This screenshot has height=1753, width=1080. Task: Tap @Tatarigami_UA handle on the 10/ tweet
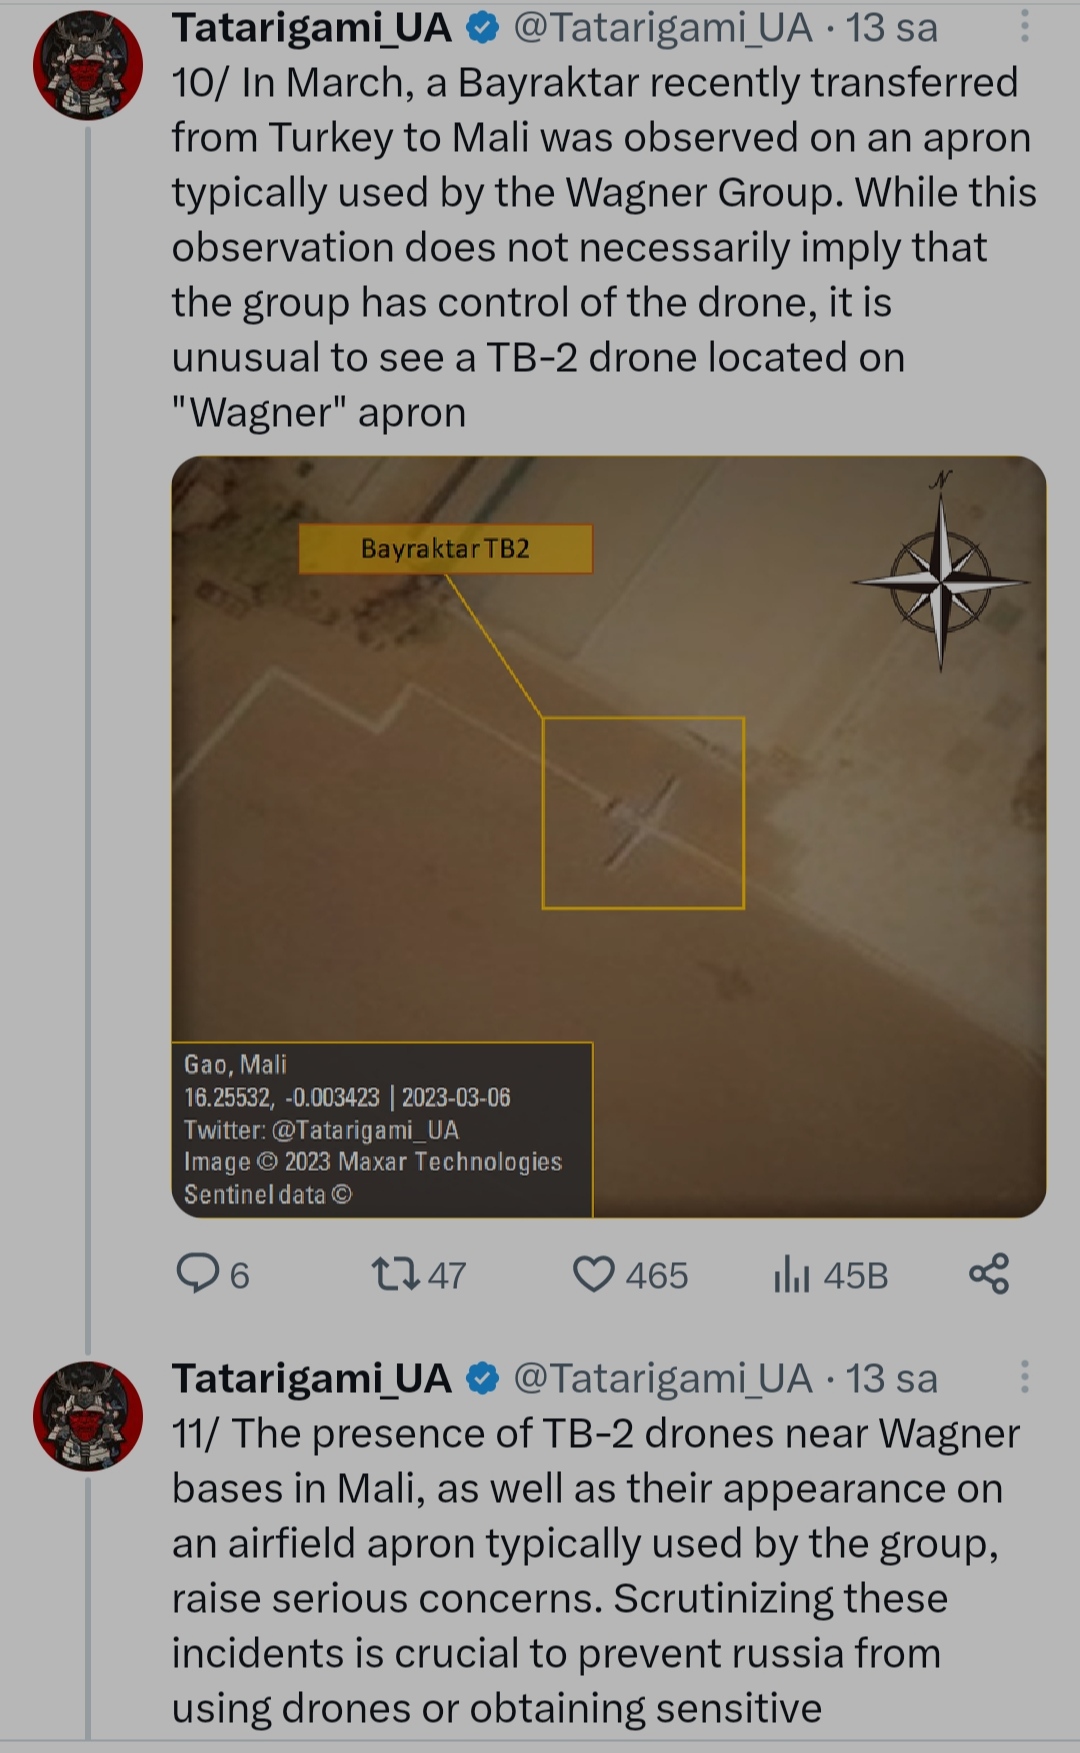662,29
